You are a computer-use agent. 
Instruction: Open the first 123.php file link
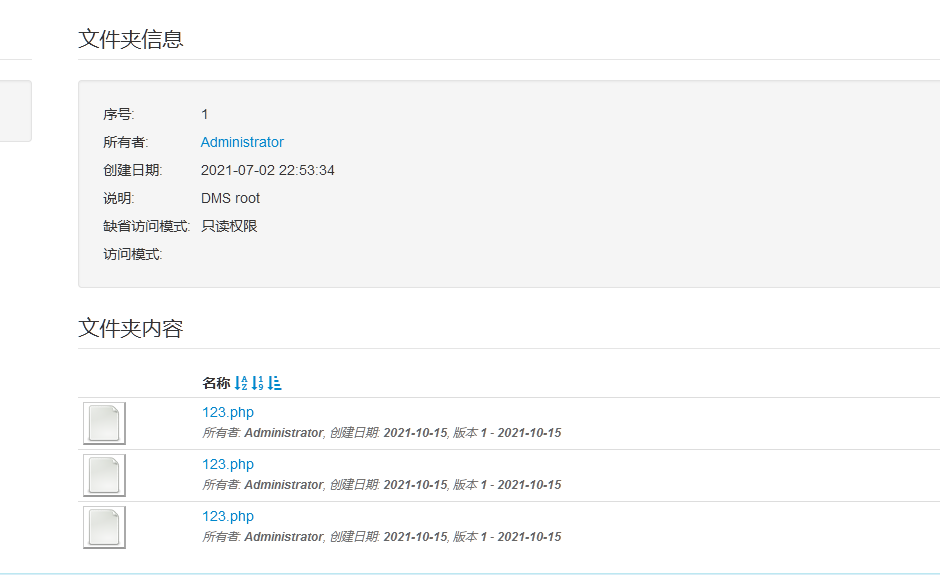pyautogui.click(x=228, y=412)
